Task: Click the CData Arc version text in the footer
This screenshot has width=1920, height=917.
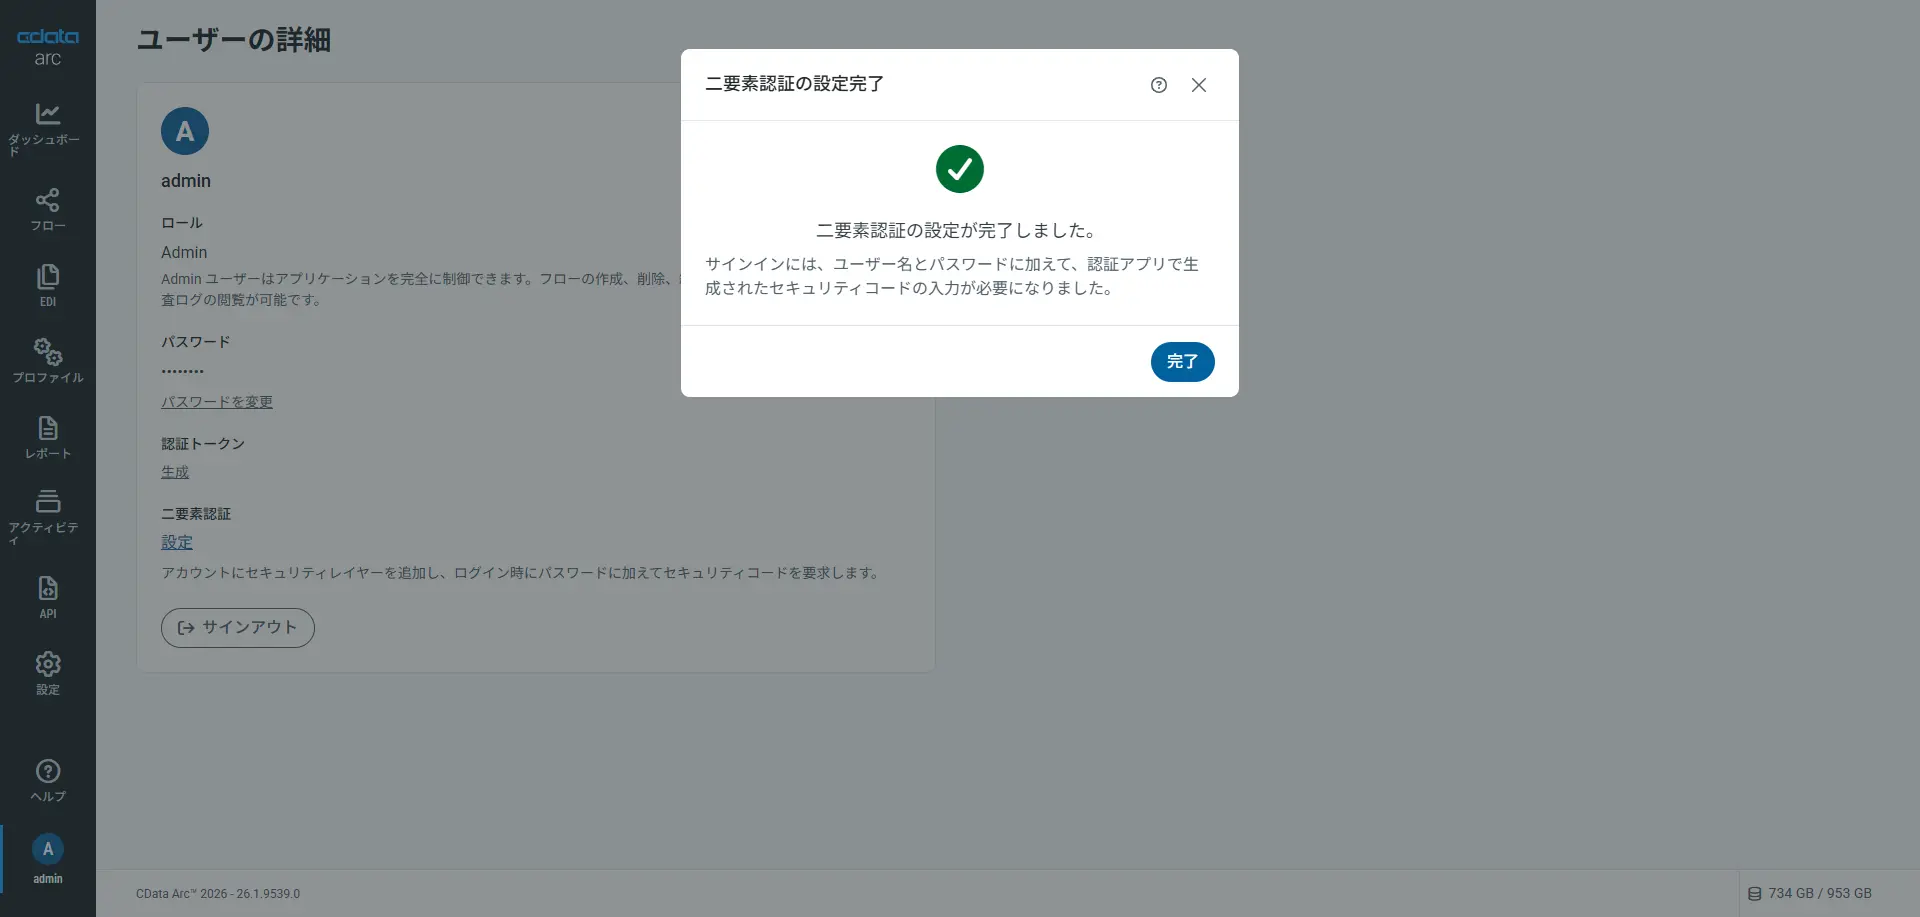Action: coord(218,894)
